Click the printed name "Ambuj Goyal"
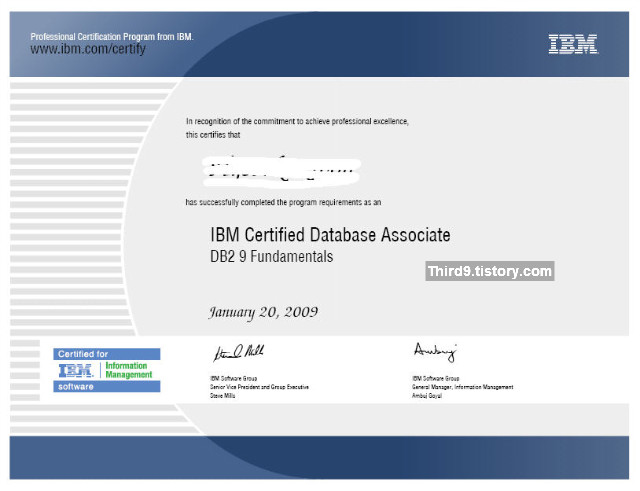Image resolution: width=640 pixels, height=491 pixels. click(427, 395)
